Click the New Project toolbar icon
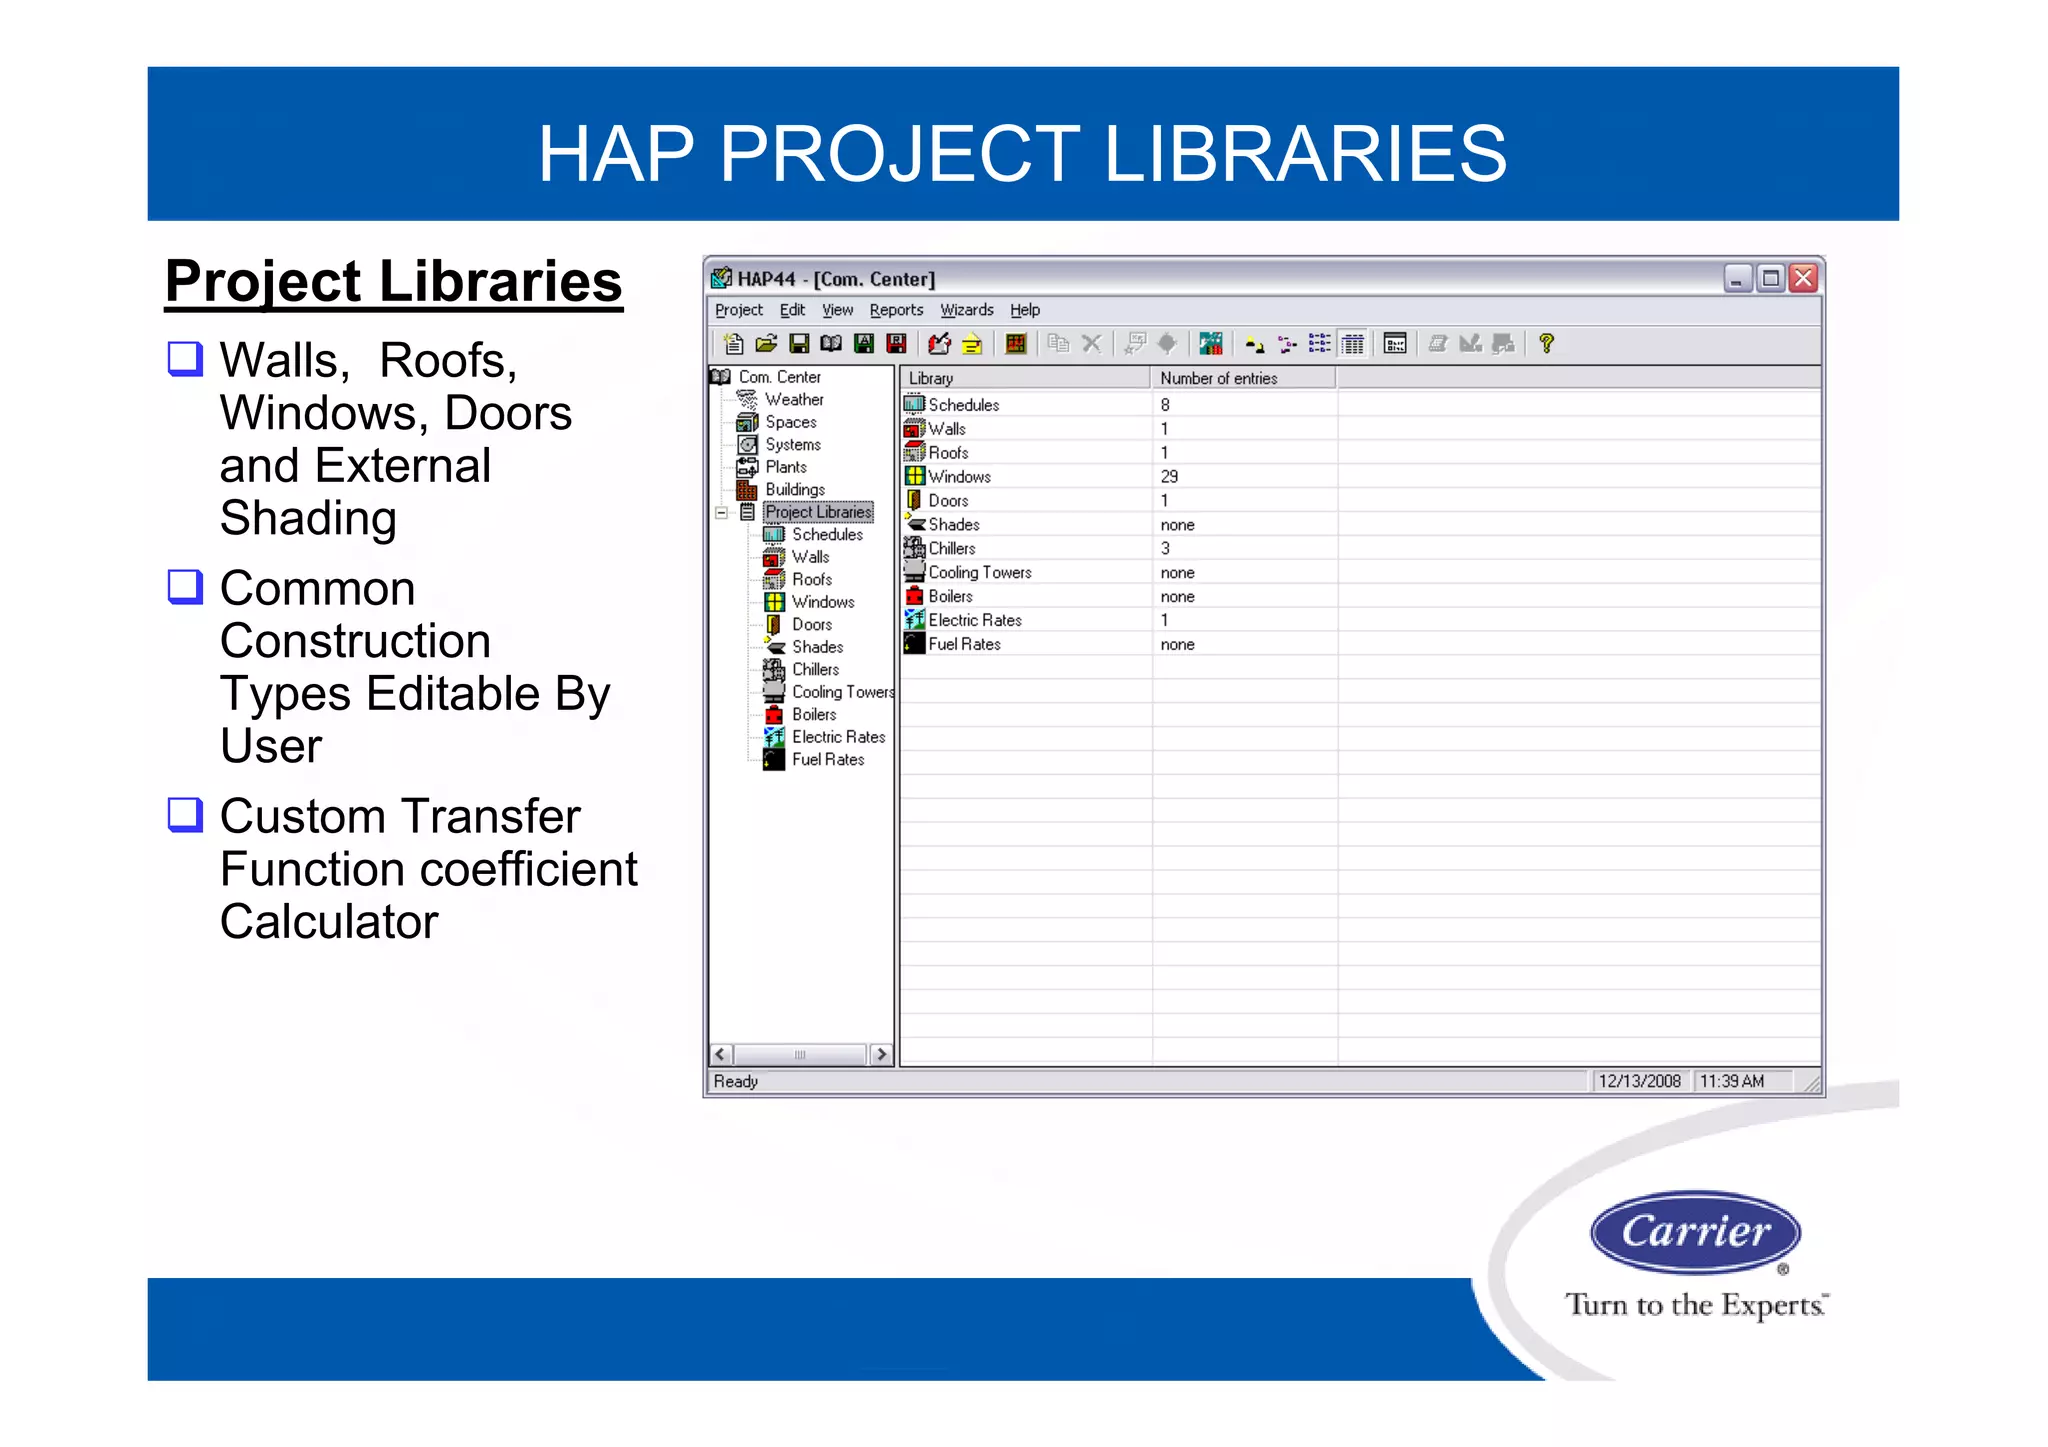The image size is (2048, 1447). [733, 344]
